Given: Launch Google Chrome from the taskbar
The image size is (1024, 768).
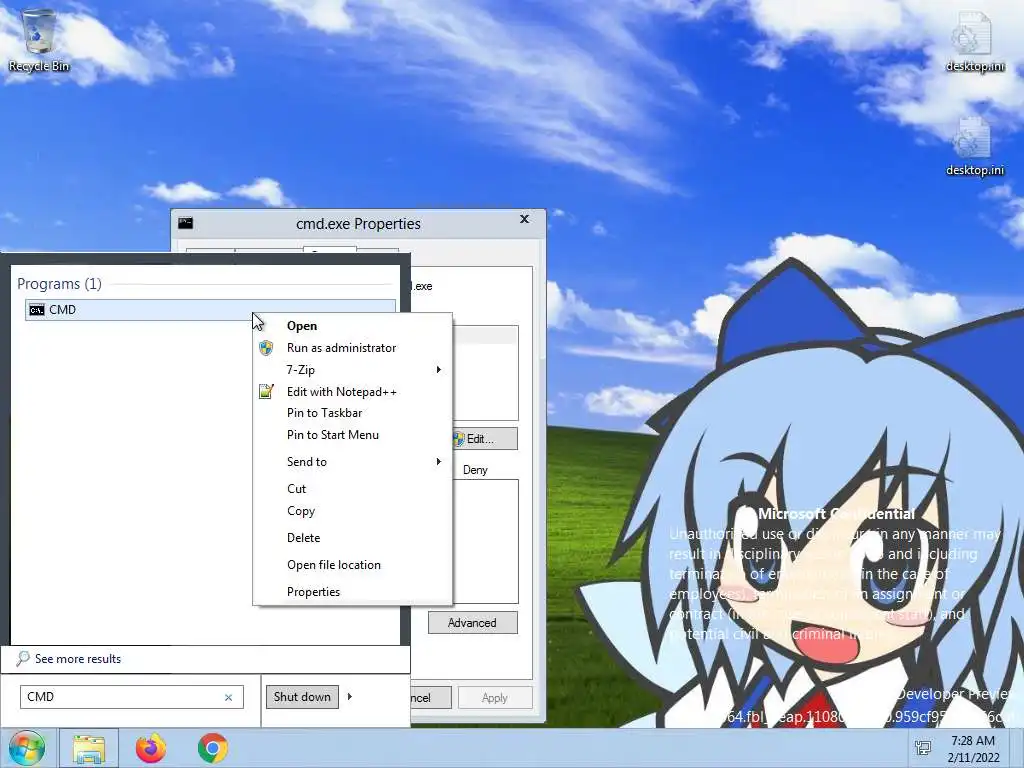Looking at the screenshot, I should pos(213,748).
